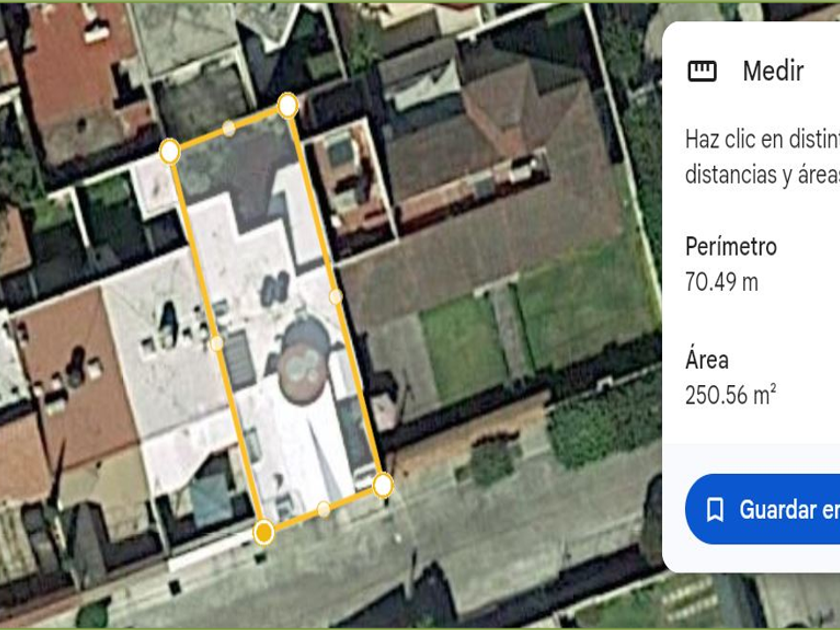Click the midpoint handle on the bottom edge
The width and height of the screenshot is (840, 630).
324,509
